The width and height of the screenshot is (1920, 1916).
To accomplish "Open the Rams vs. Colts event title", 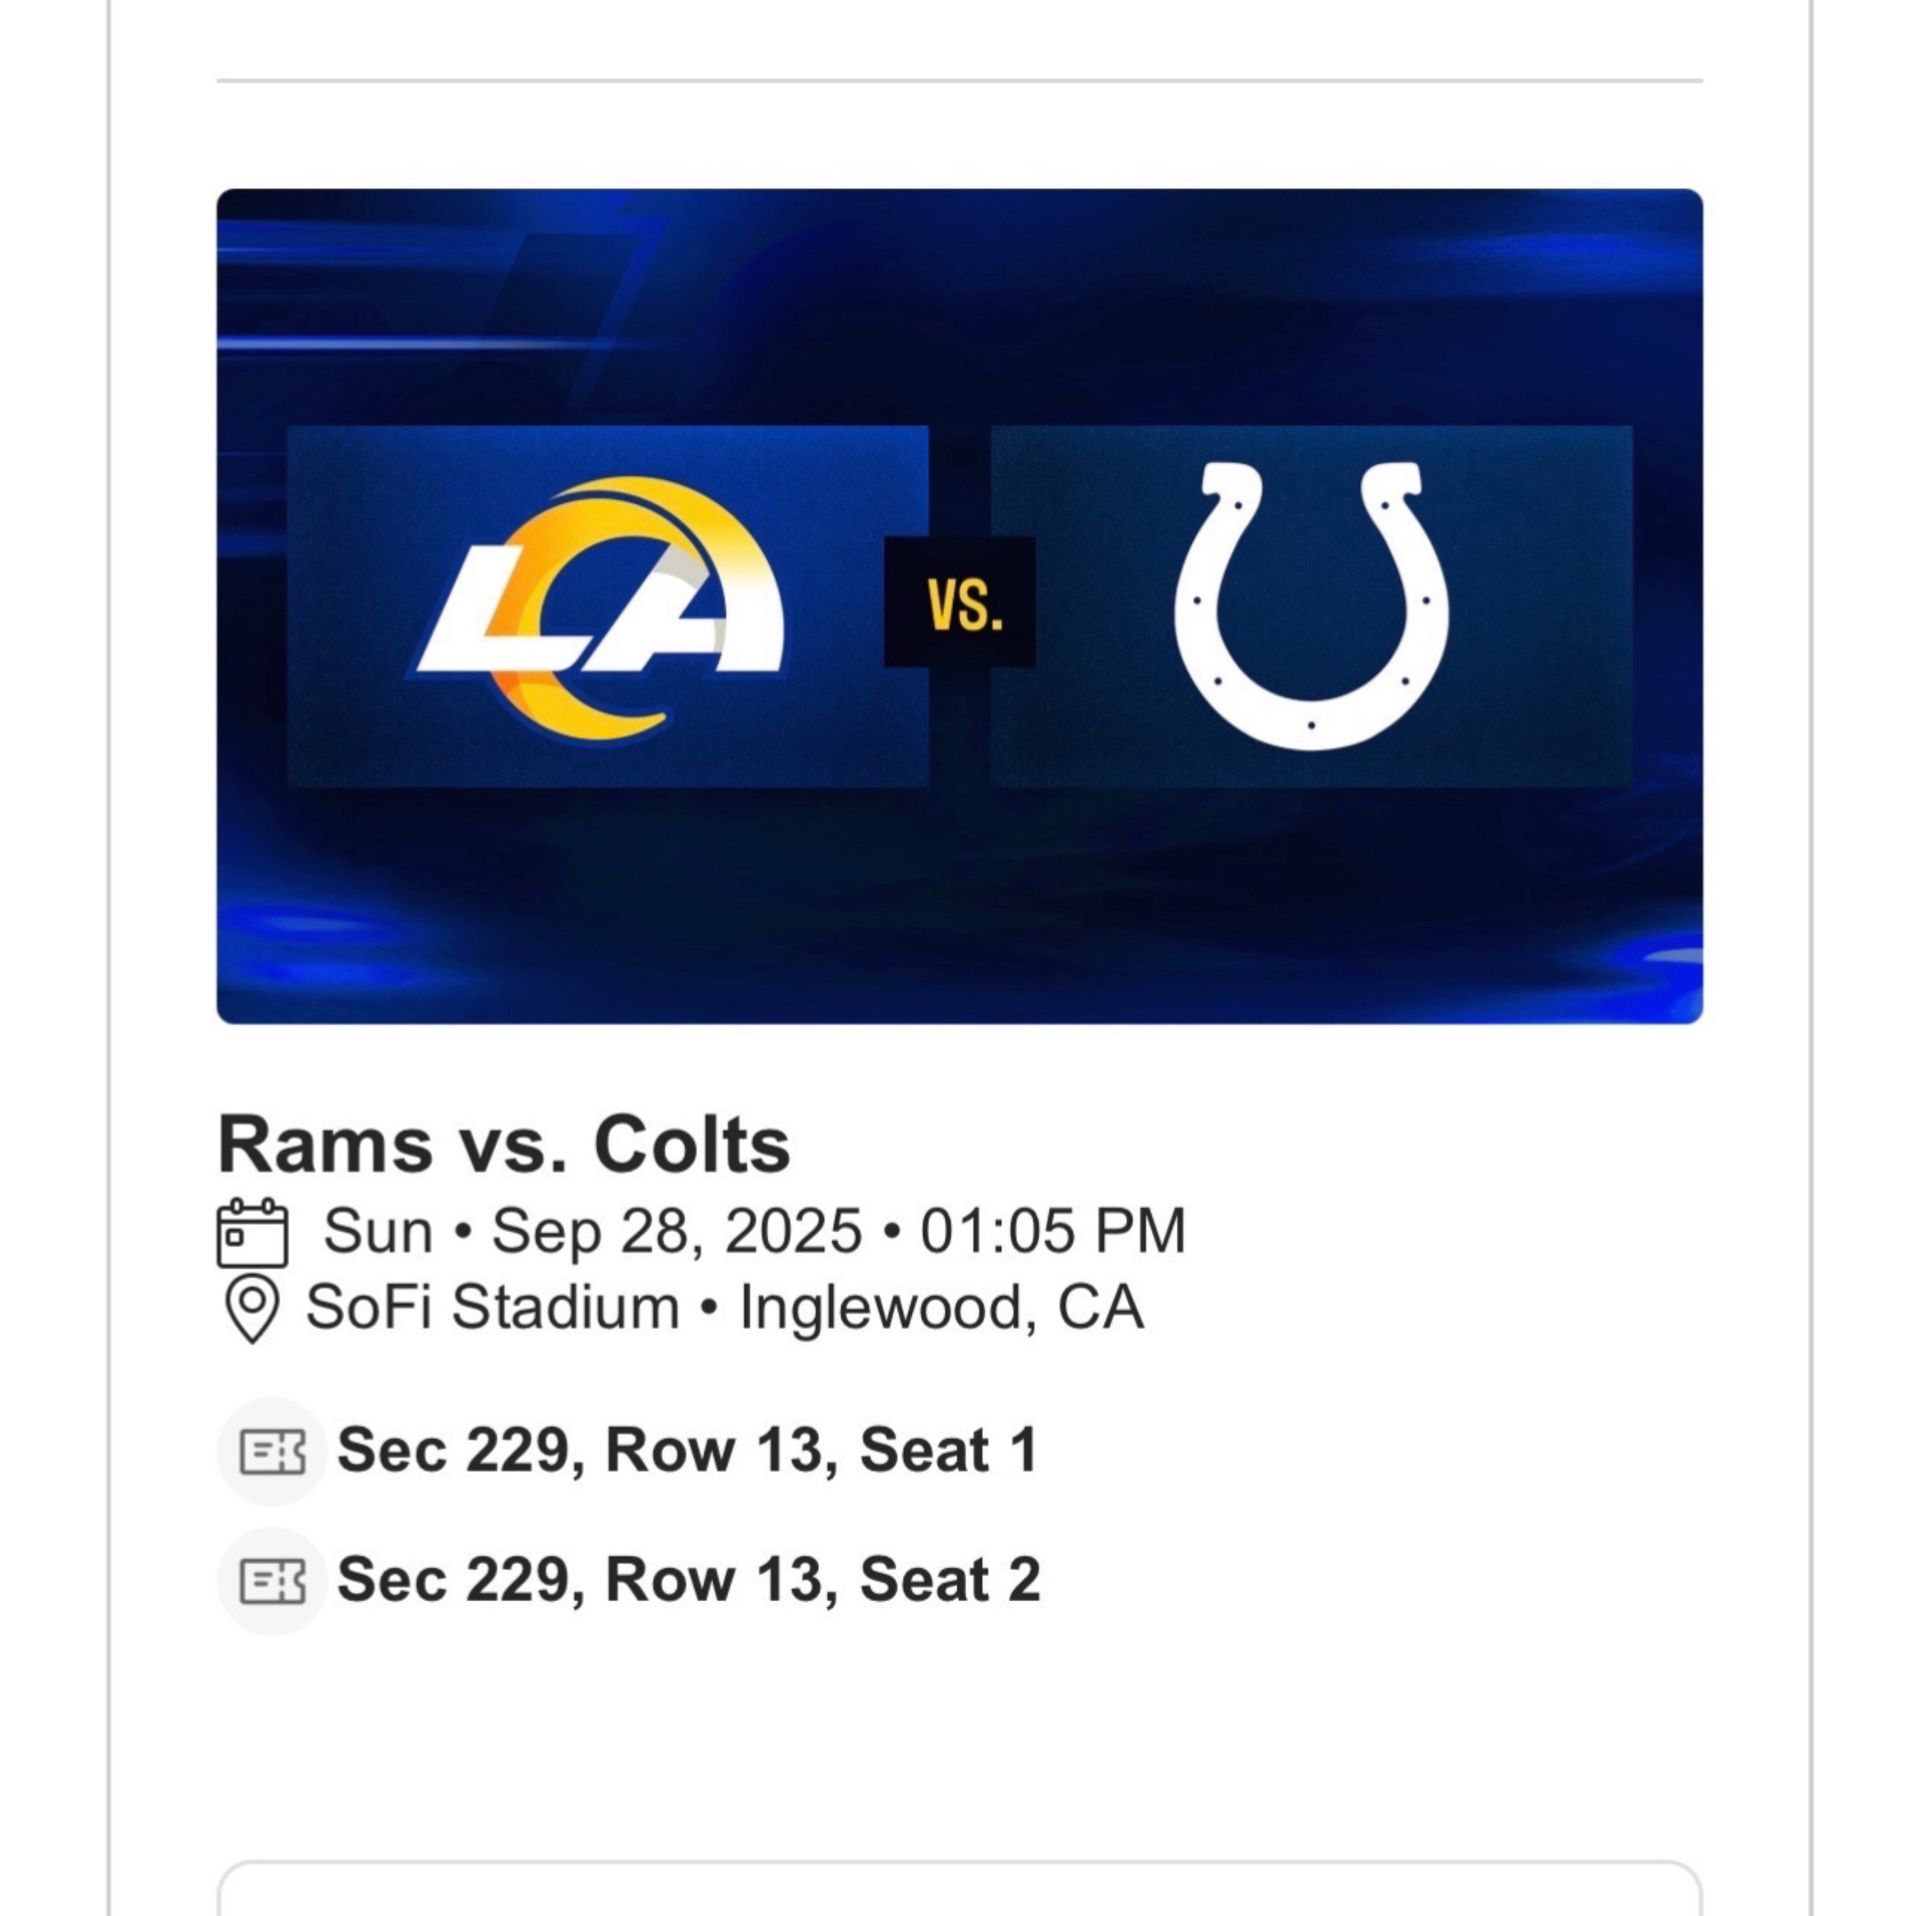I will tap(504, 1146).
